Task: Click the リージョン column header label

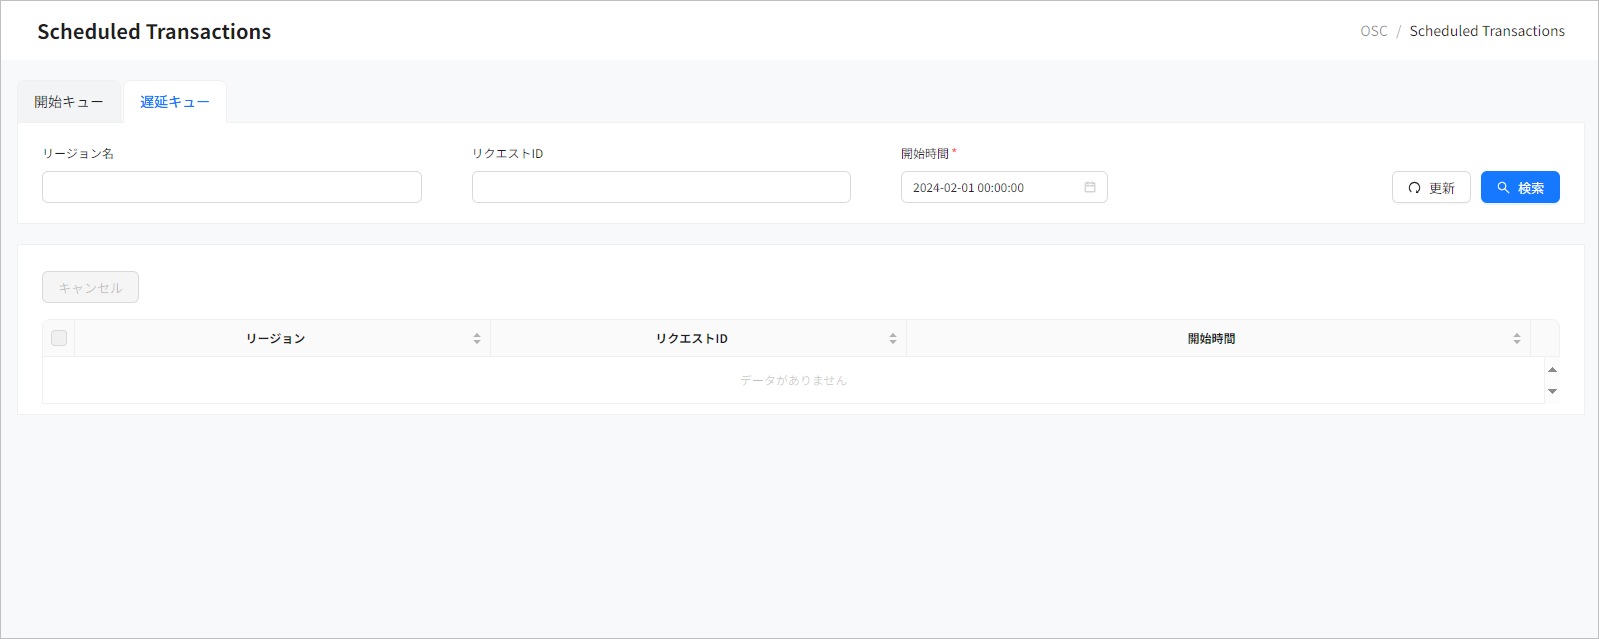Action: [x=275, y=339]
